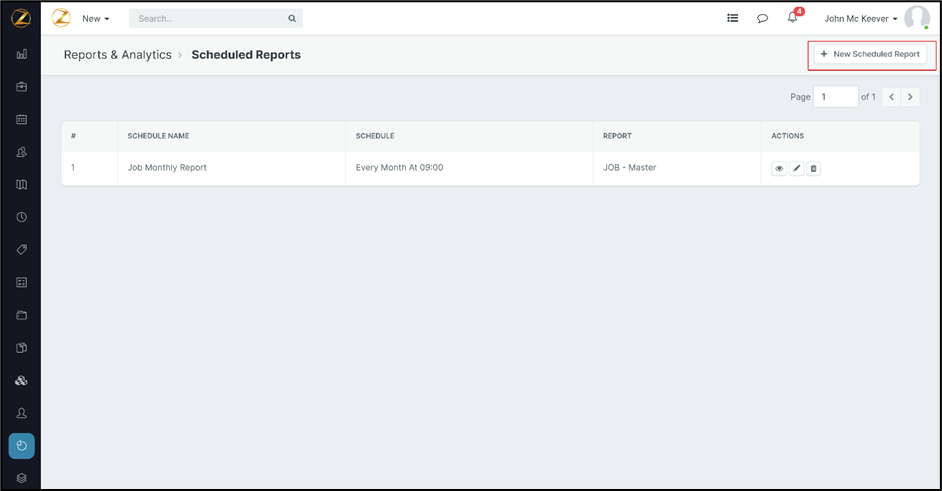Open the map sidebar icon
This screenshot has height=491, width=942.
22,185
